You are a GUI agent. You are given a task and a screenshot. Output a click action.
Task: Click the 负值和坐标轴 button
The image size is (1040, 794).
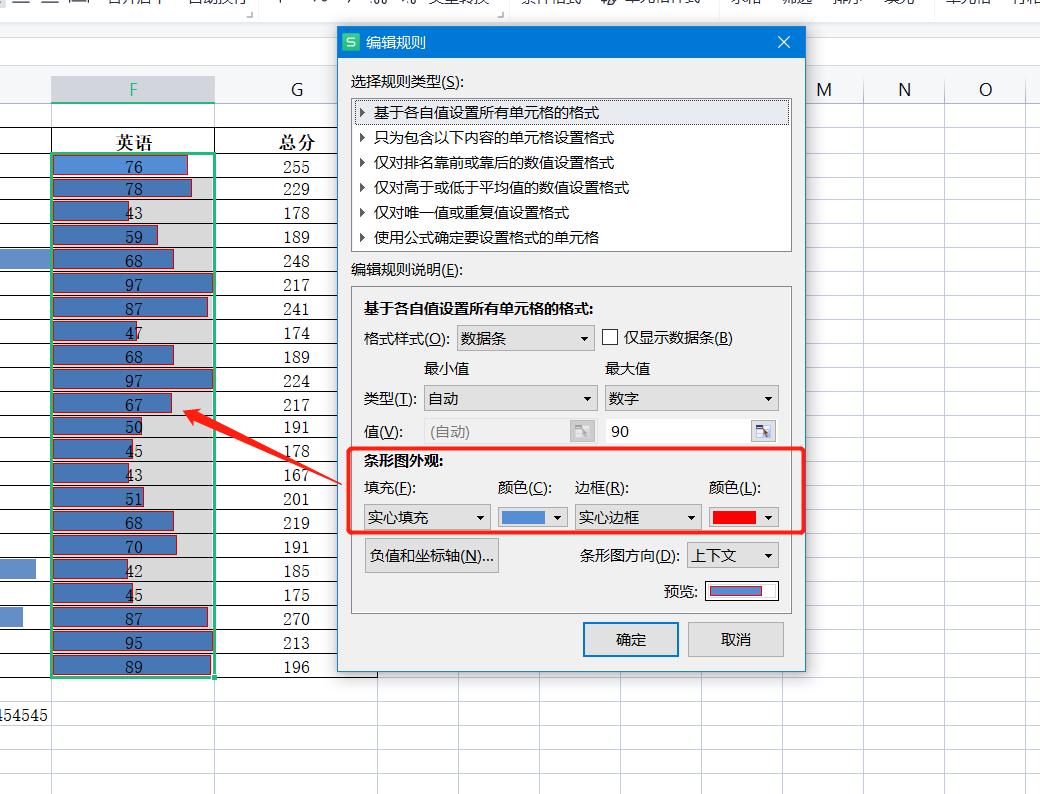(431, 554)
